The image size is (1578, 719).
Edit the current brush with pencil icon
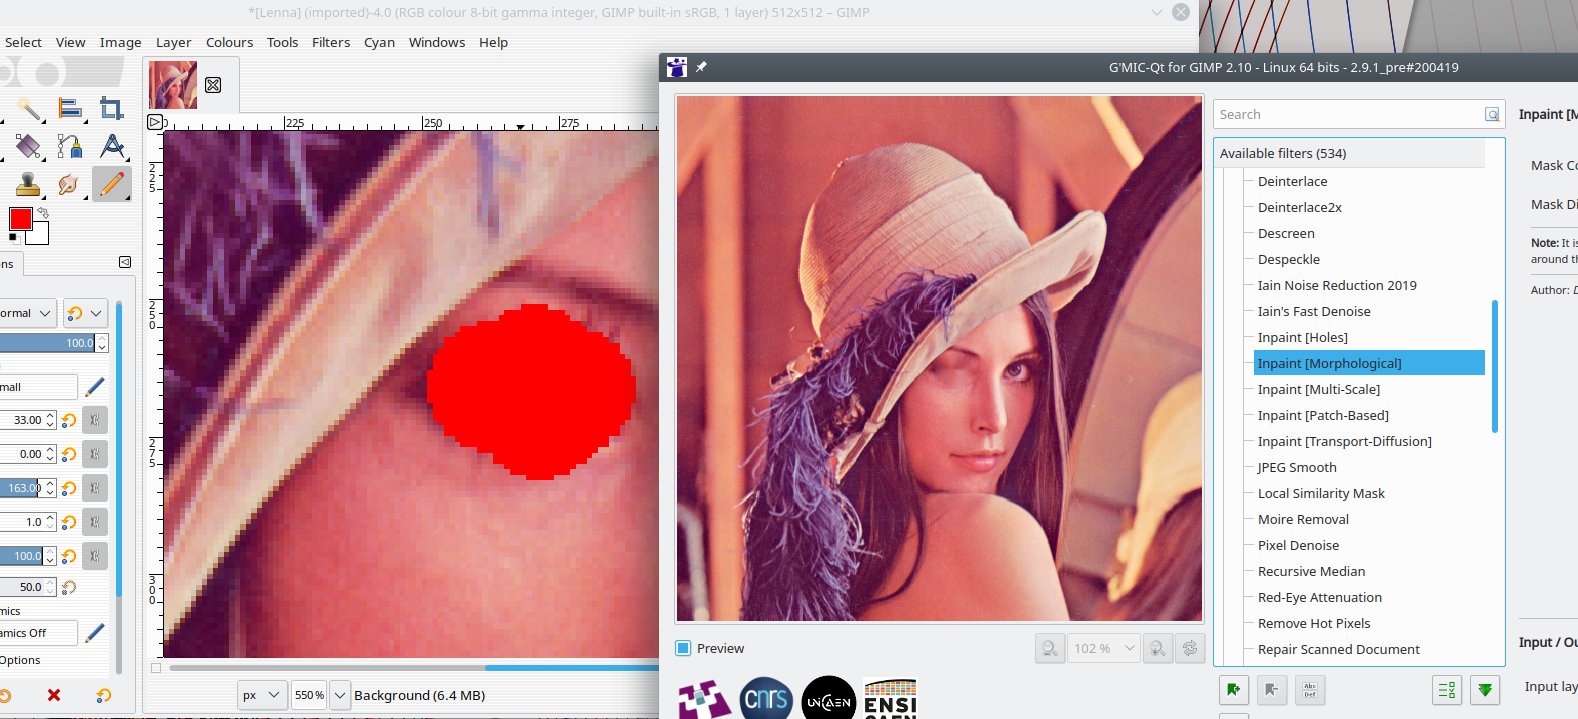[95, 387]
